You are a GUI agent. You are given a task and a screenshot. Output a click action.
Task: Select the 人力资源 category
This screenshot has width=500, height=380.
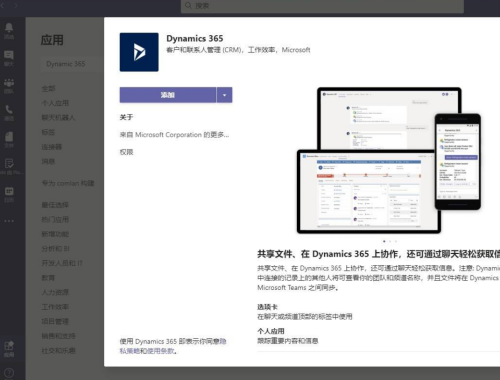55,292
